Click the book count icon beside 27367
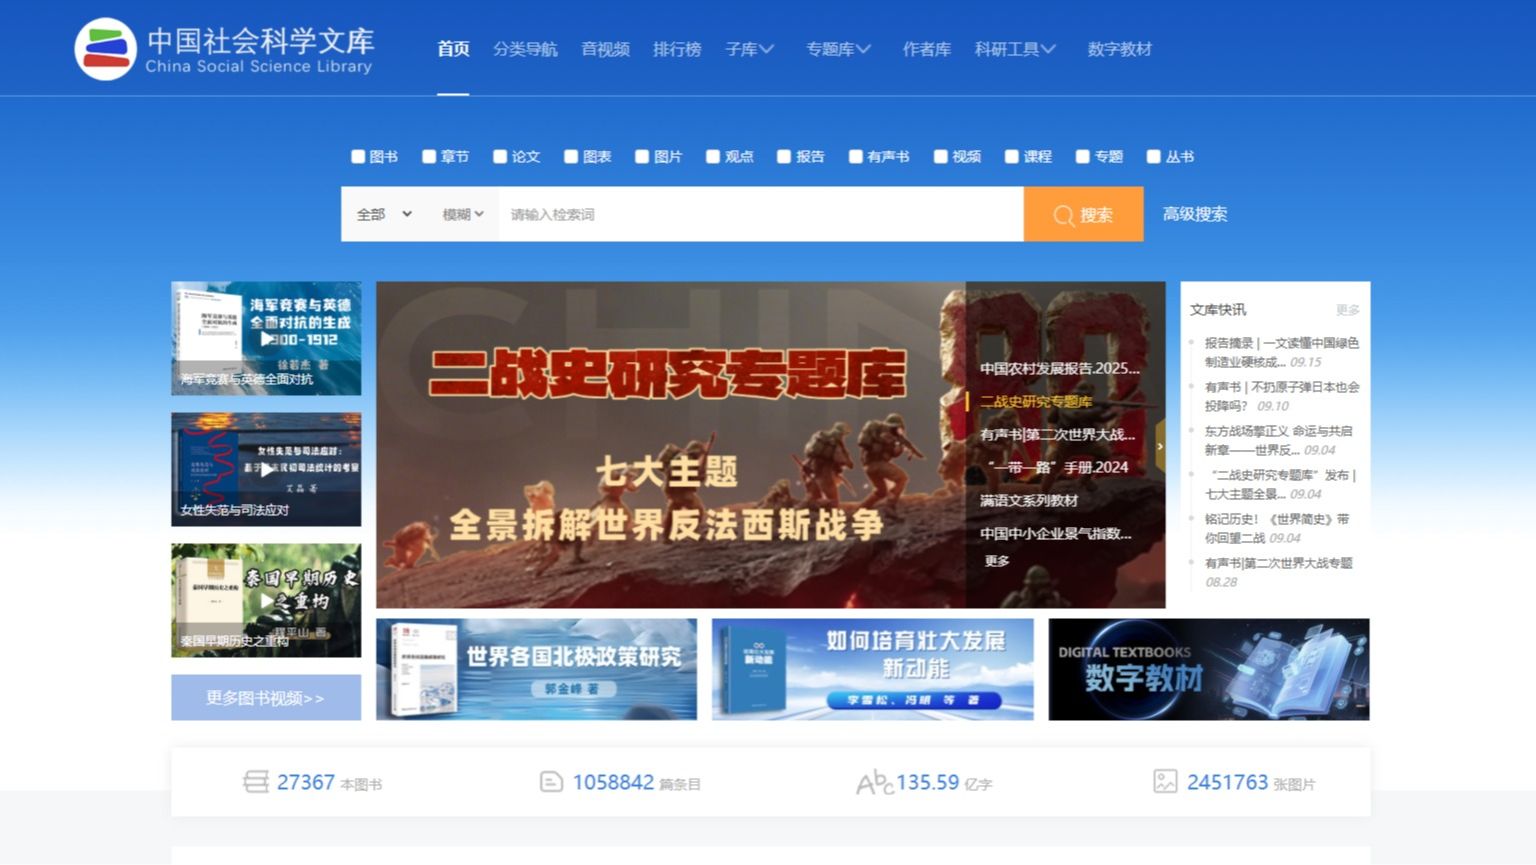The width and height of the screenshot is (1536, 865). (256, 782)
